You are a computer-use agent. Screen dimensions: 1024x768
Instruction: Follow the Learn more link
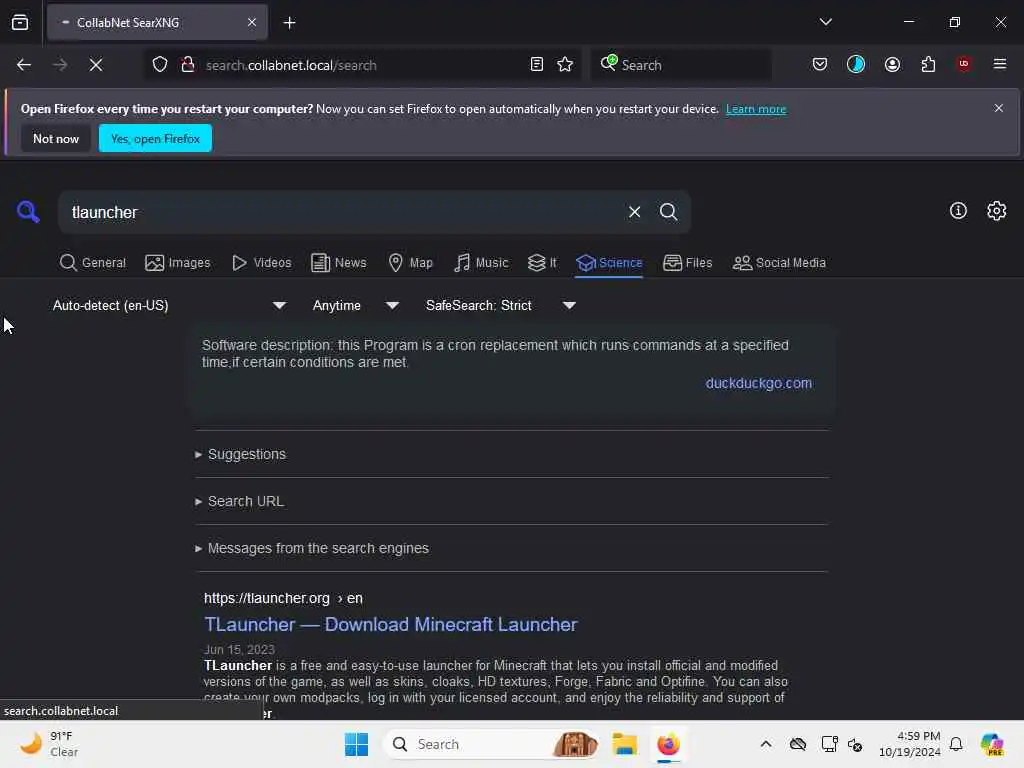point(756,109)
